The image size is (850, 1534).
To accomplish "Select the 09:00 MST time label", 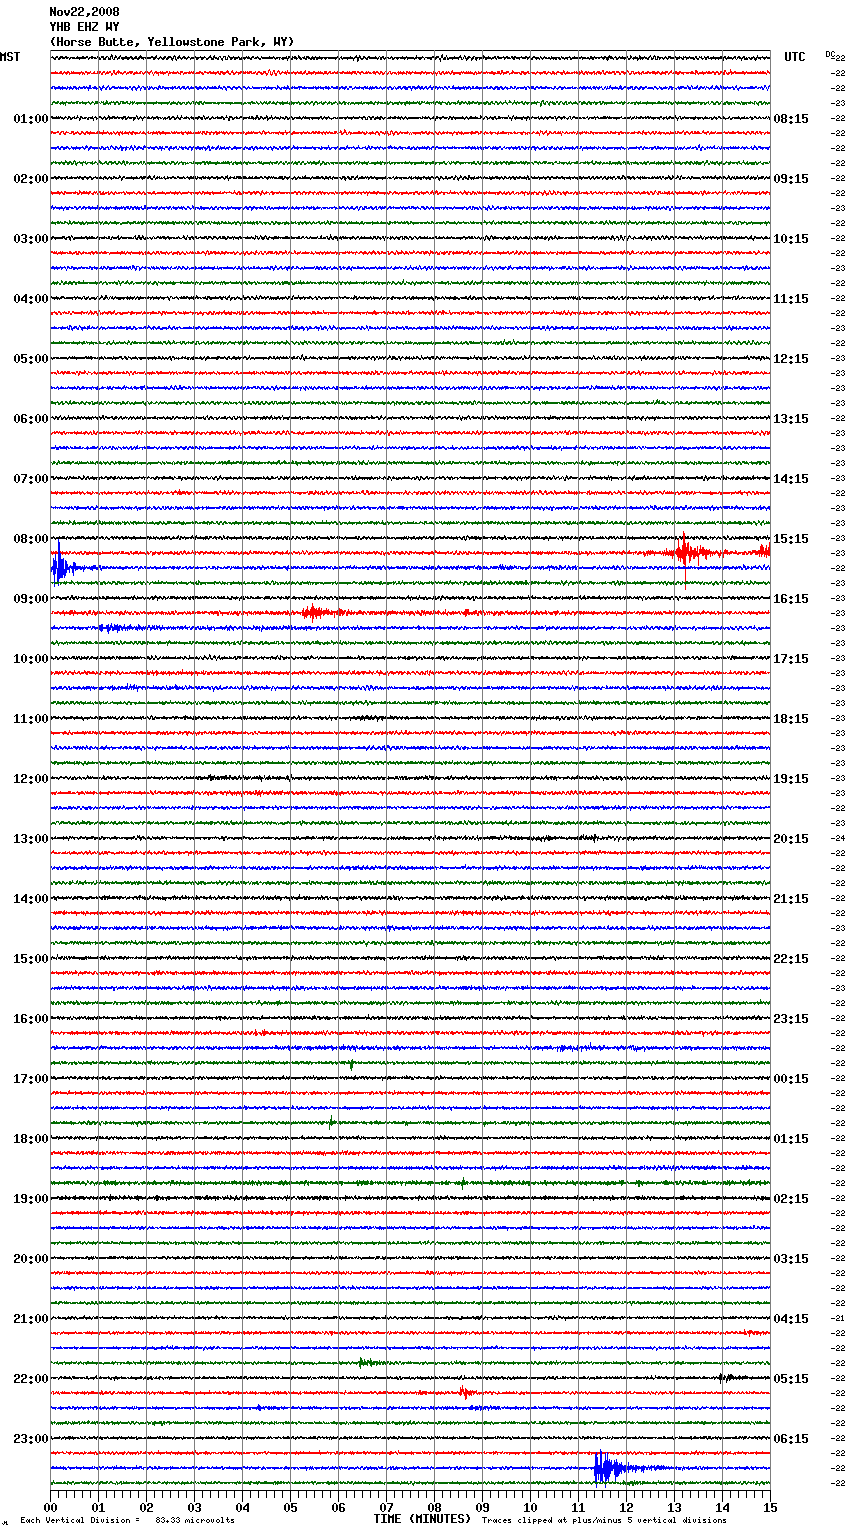I will 31,599.
